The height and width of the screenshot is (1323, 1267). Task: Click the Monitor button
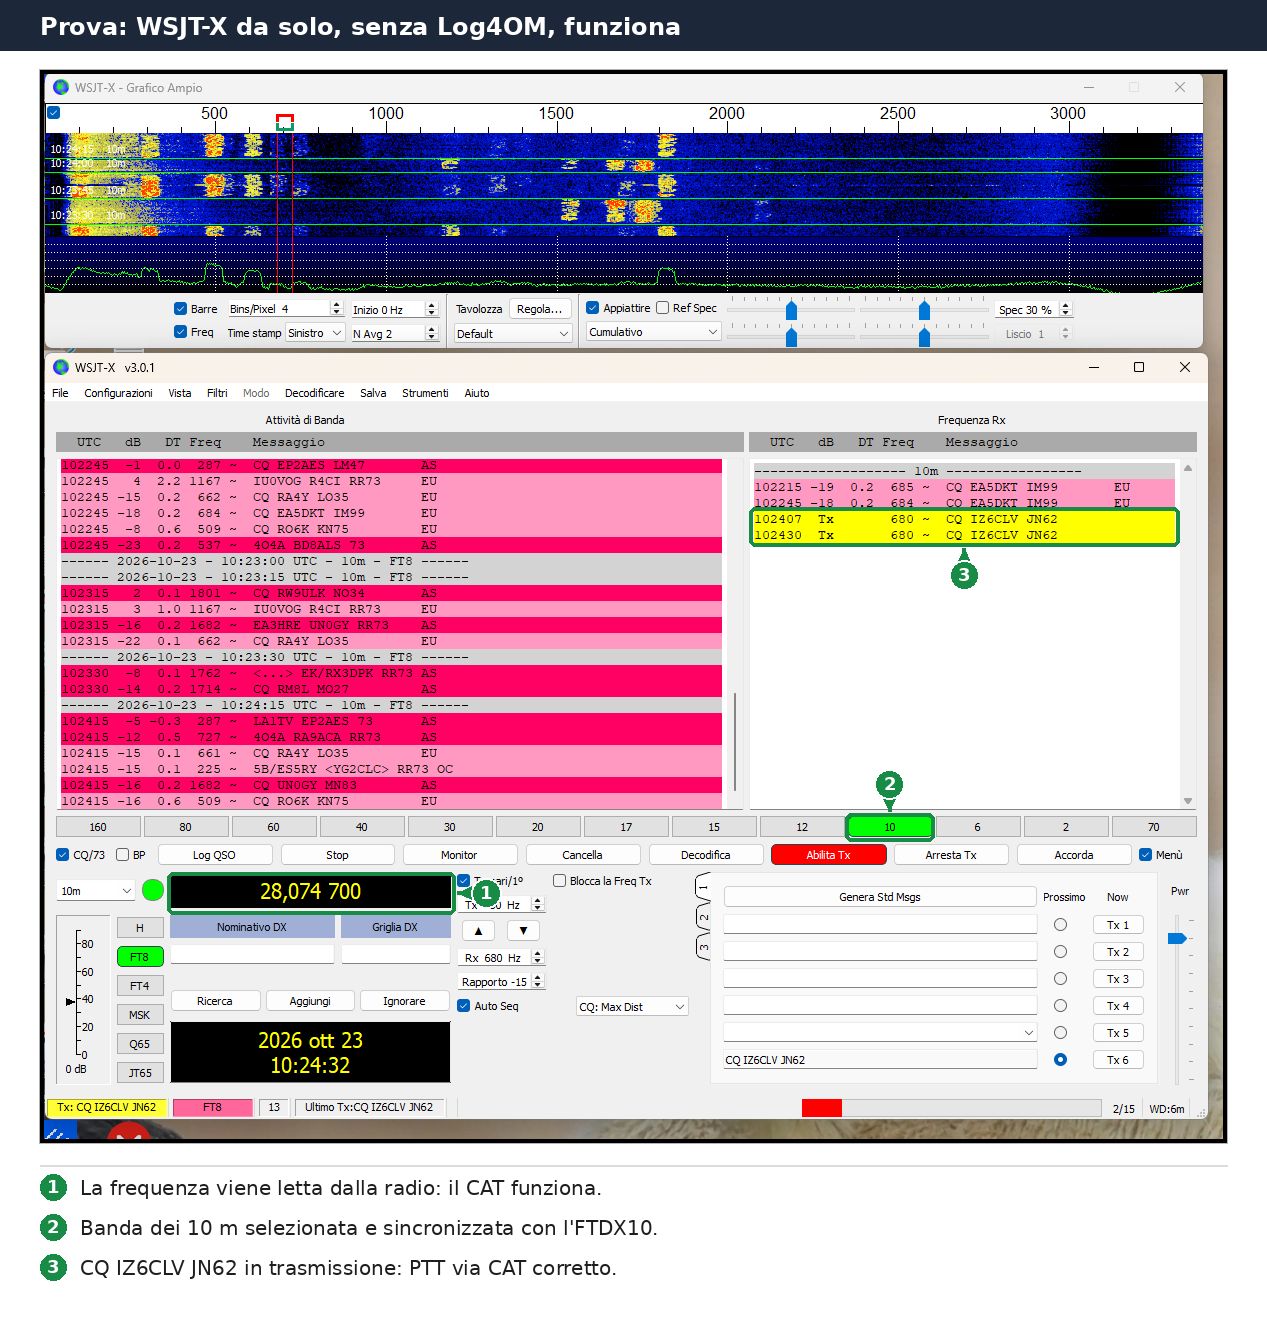(459, 855)
